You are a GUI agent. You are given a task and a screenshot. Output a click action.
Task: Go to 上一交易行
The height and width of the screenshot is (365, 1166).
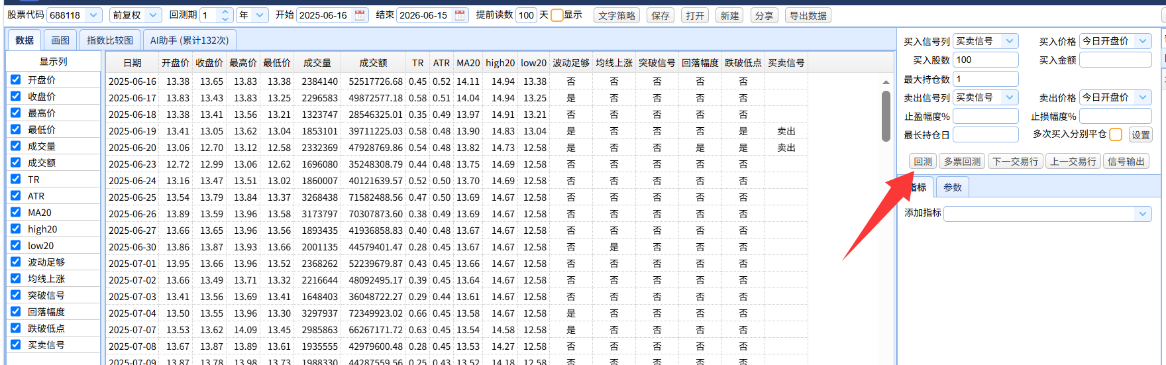[x=1072, y=161]
